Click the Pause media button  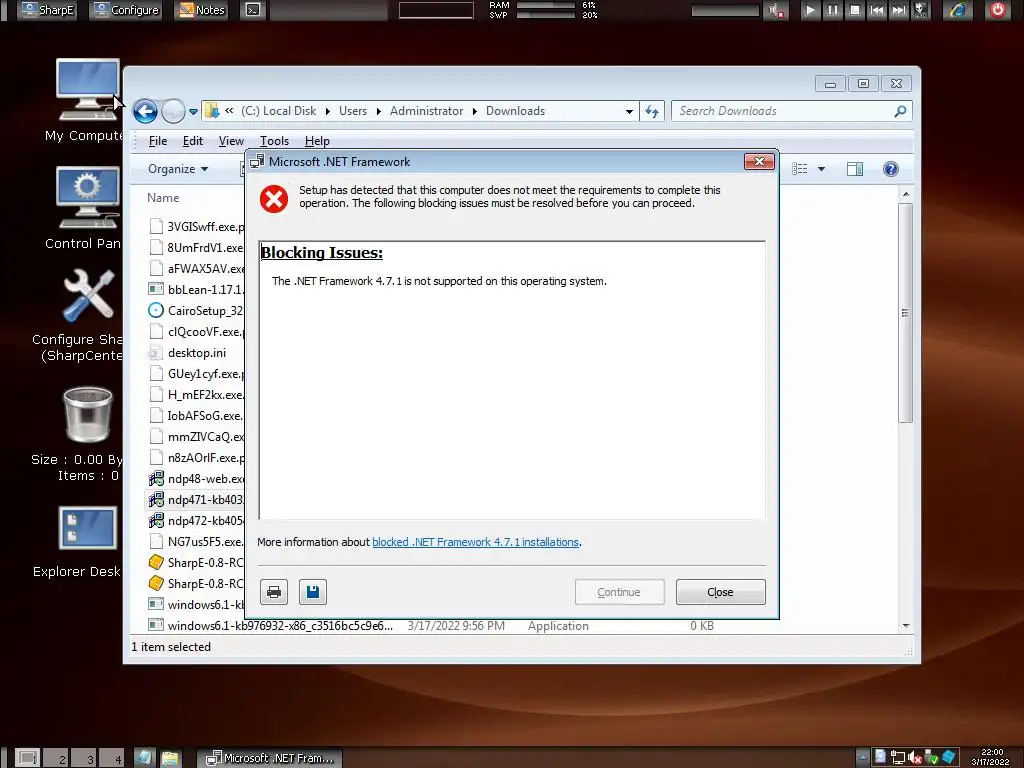coord(833,10)
